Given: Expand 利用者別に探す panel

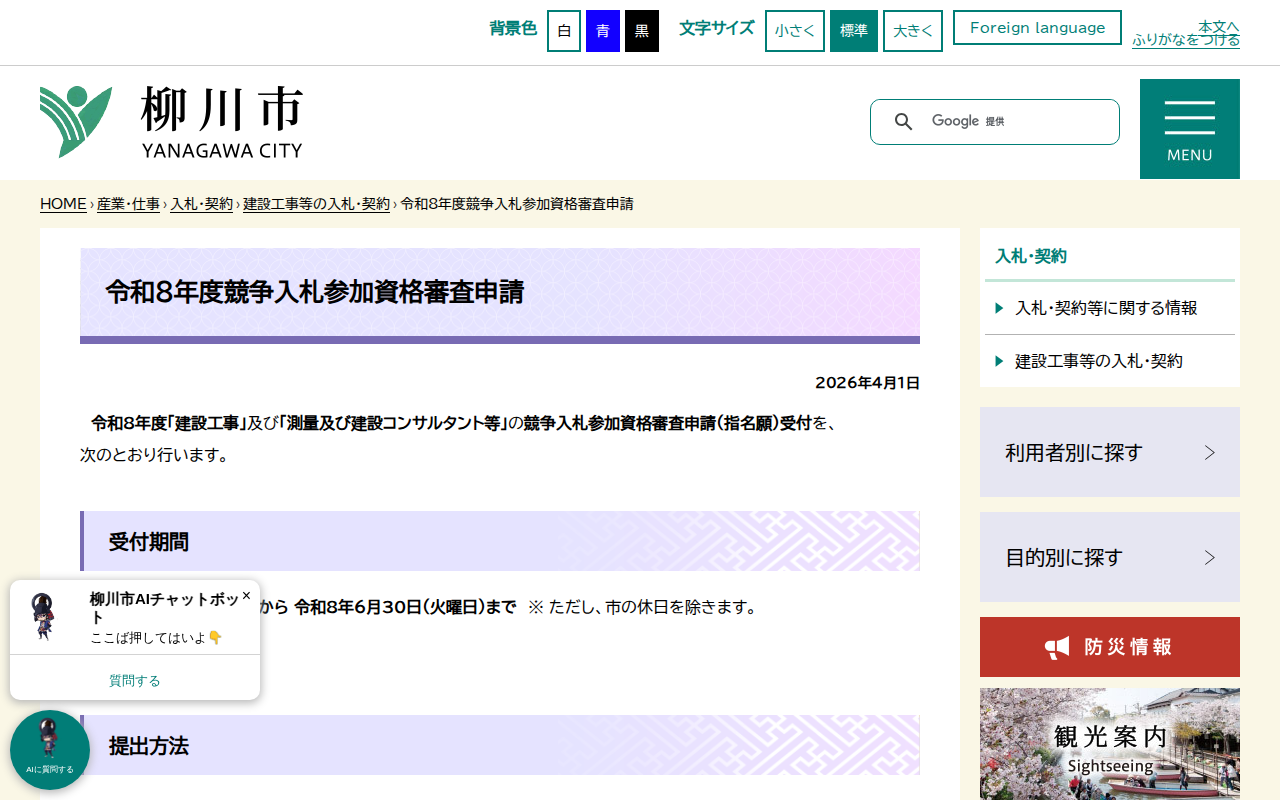Looking at the screenshot, I should pos(1110,452).
